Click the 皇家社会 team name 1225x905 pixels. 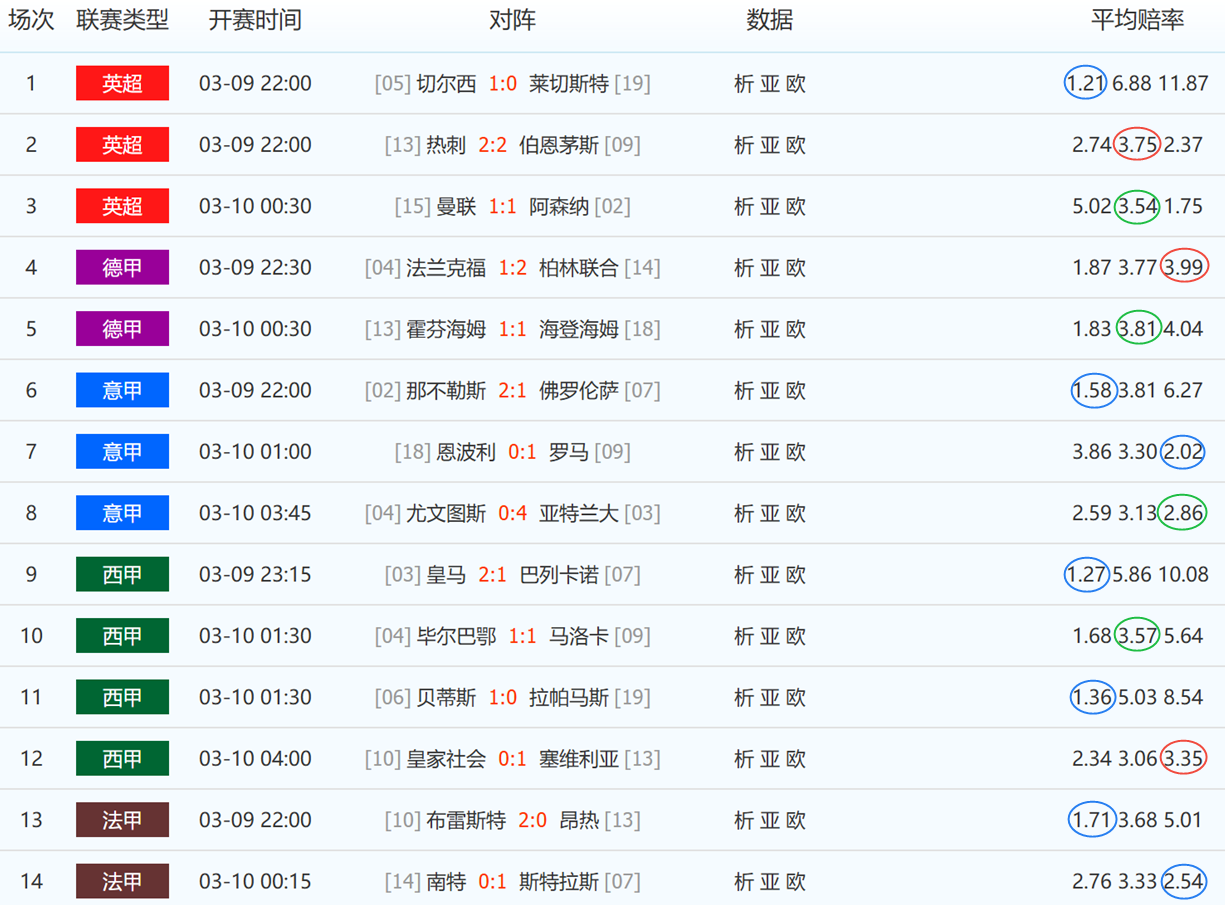coord(446,759)
